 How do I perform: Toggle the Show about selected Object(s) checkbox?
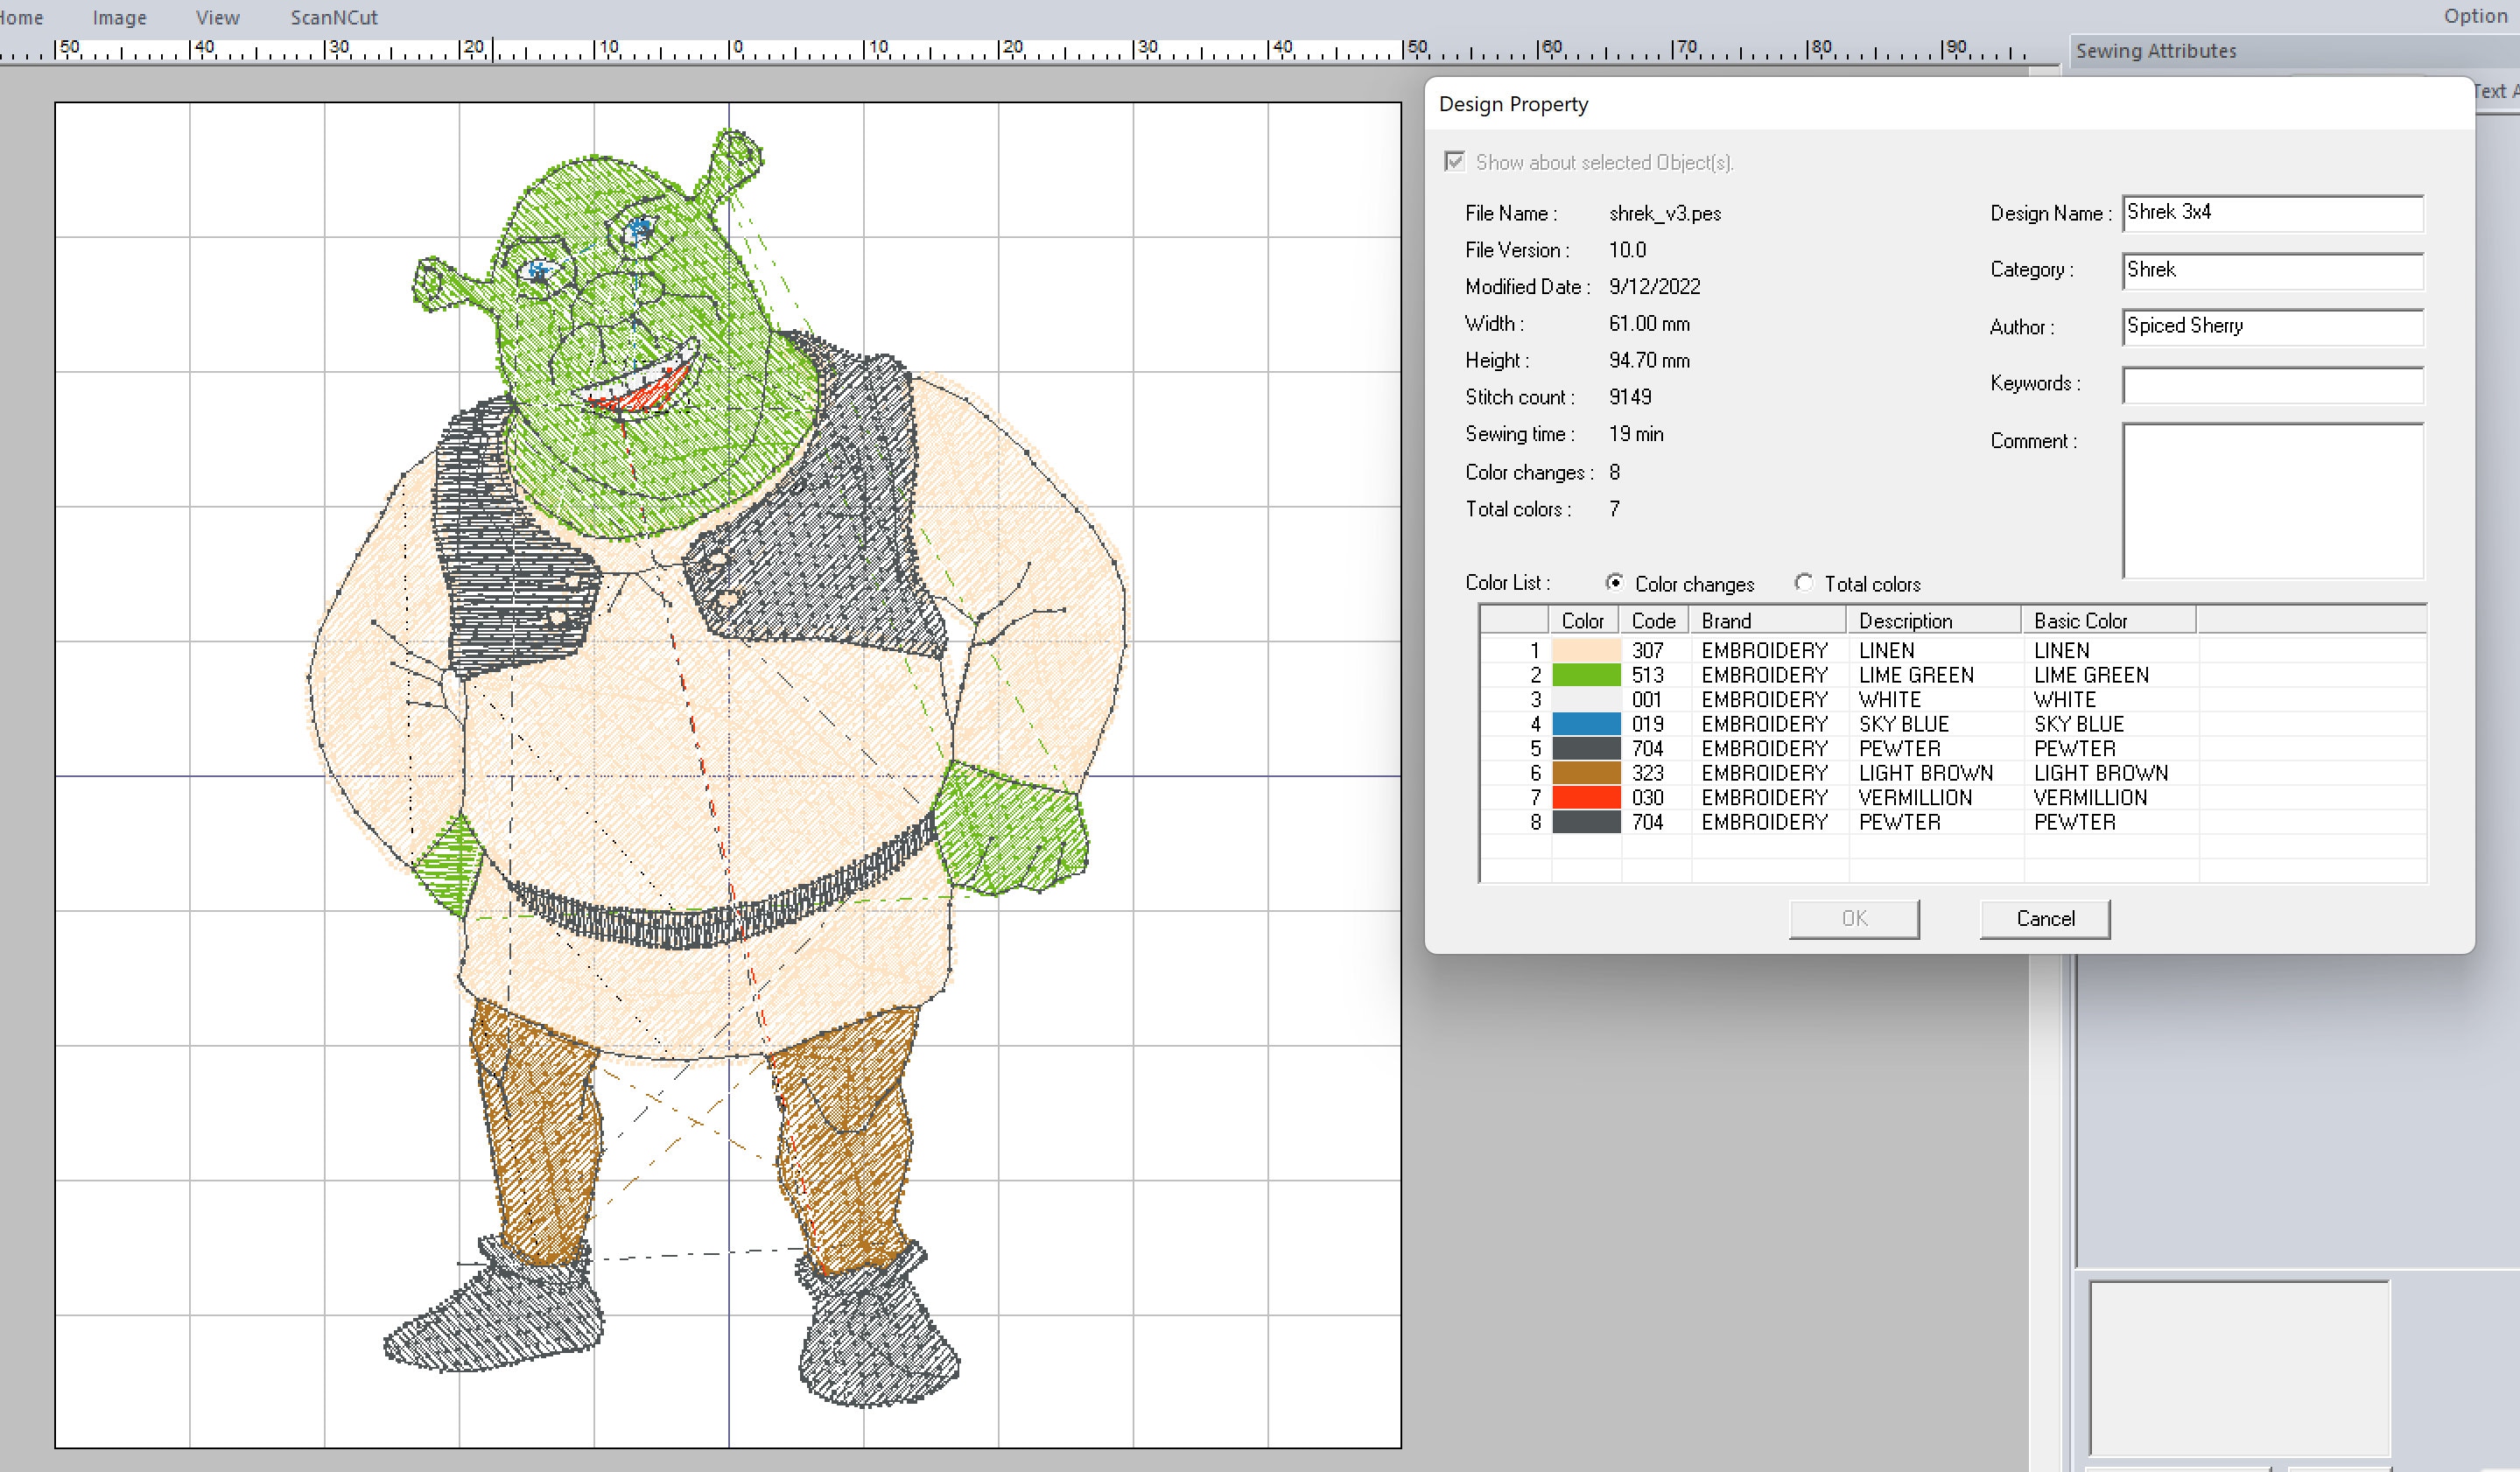point(1455,162)
